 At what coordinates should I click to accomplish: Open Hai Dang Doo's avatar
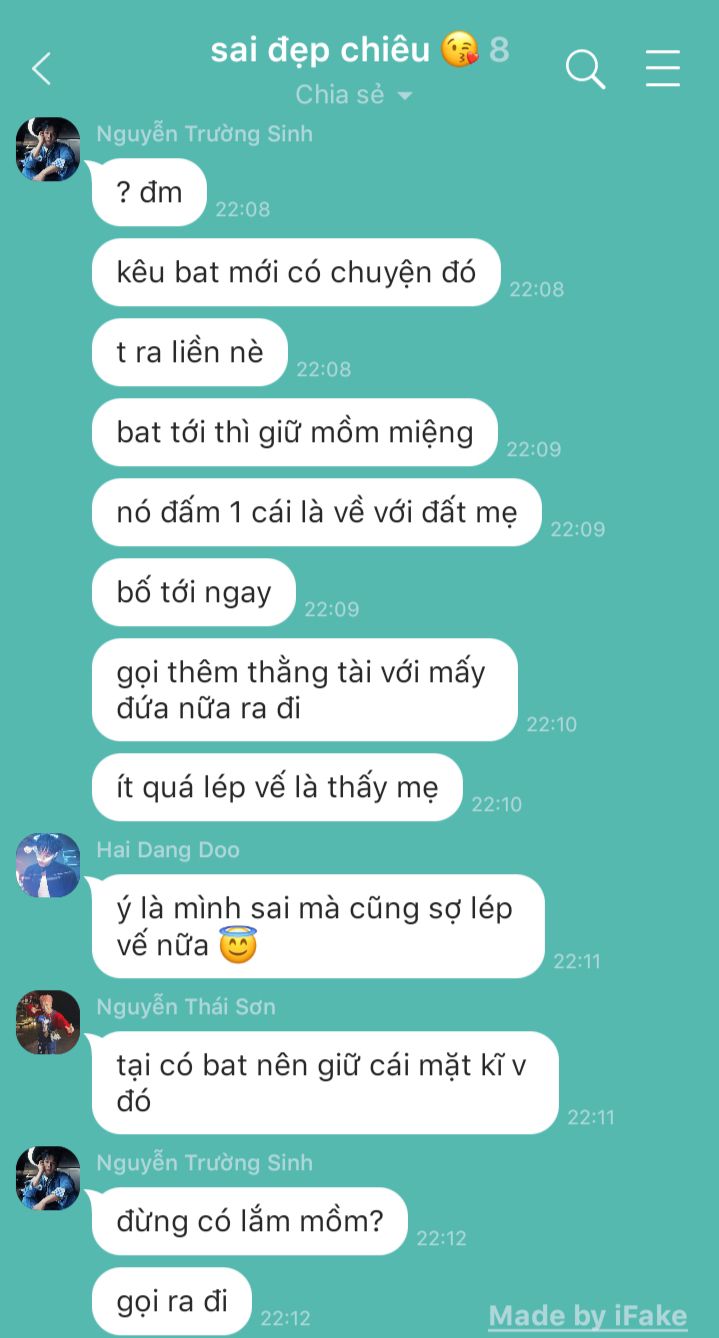point(48,865)
